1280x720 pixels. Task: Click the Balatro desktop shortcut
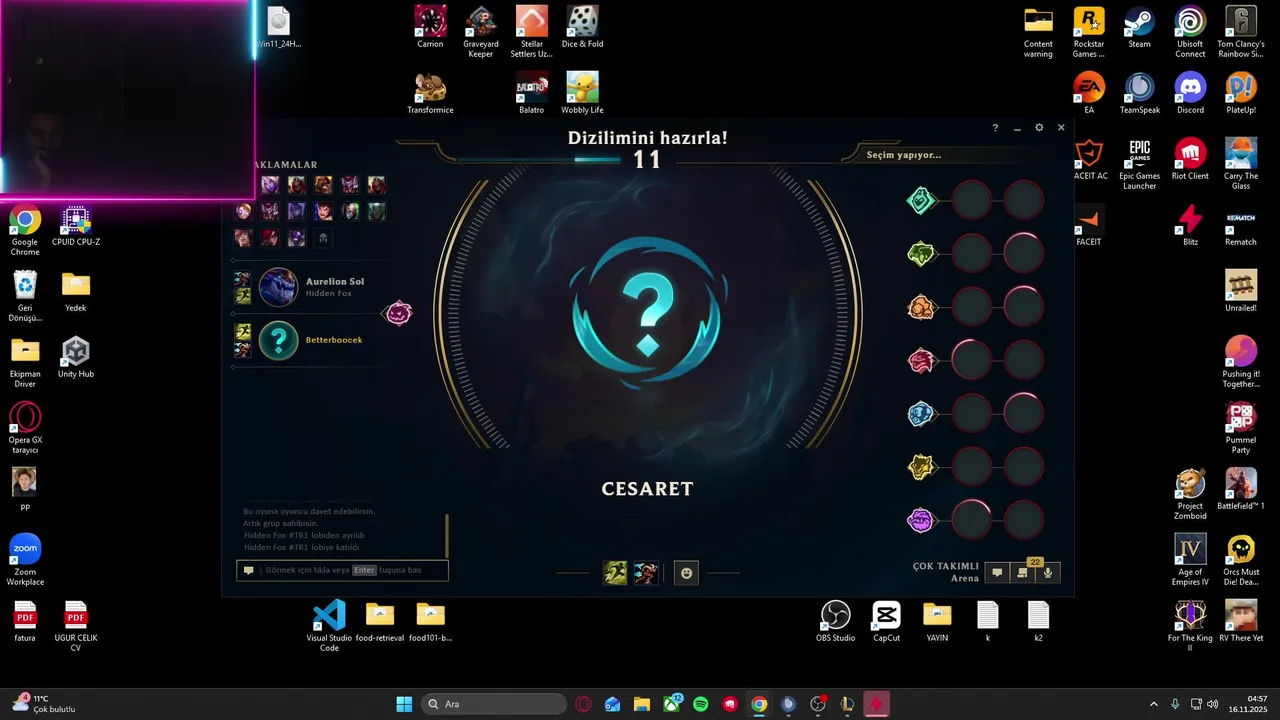[531, 94]
